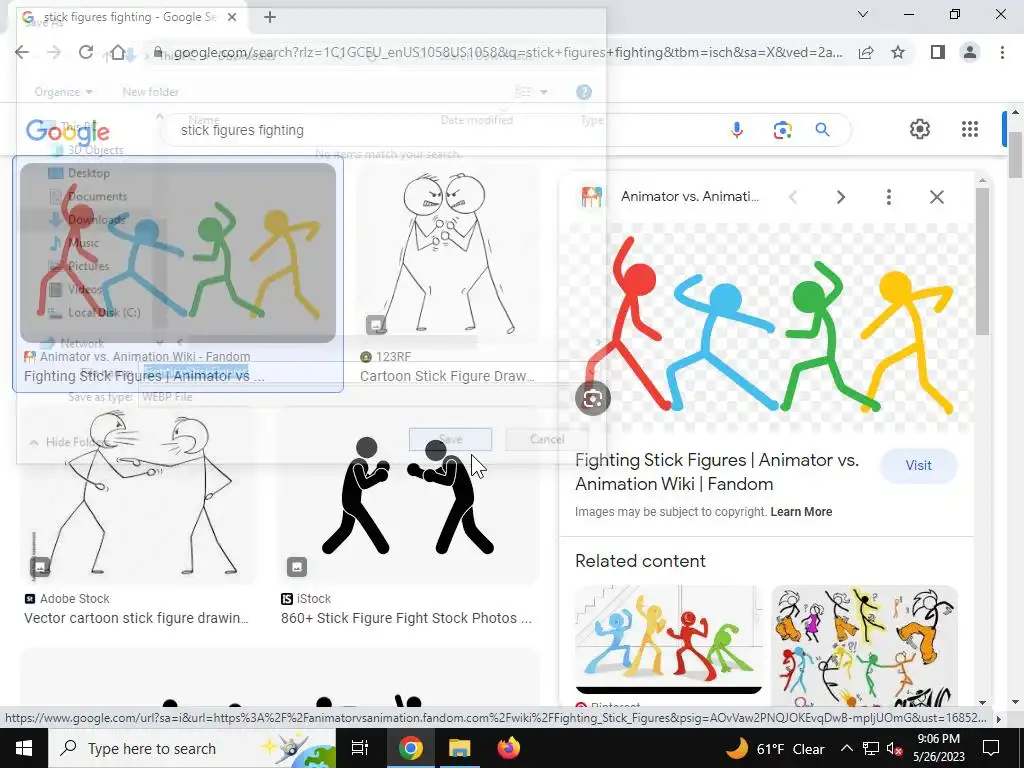This screenshot has width=1024, height=768.
Task: Click the large colorful stick figures preview image
Action: point(769,328)
